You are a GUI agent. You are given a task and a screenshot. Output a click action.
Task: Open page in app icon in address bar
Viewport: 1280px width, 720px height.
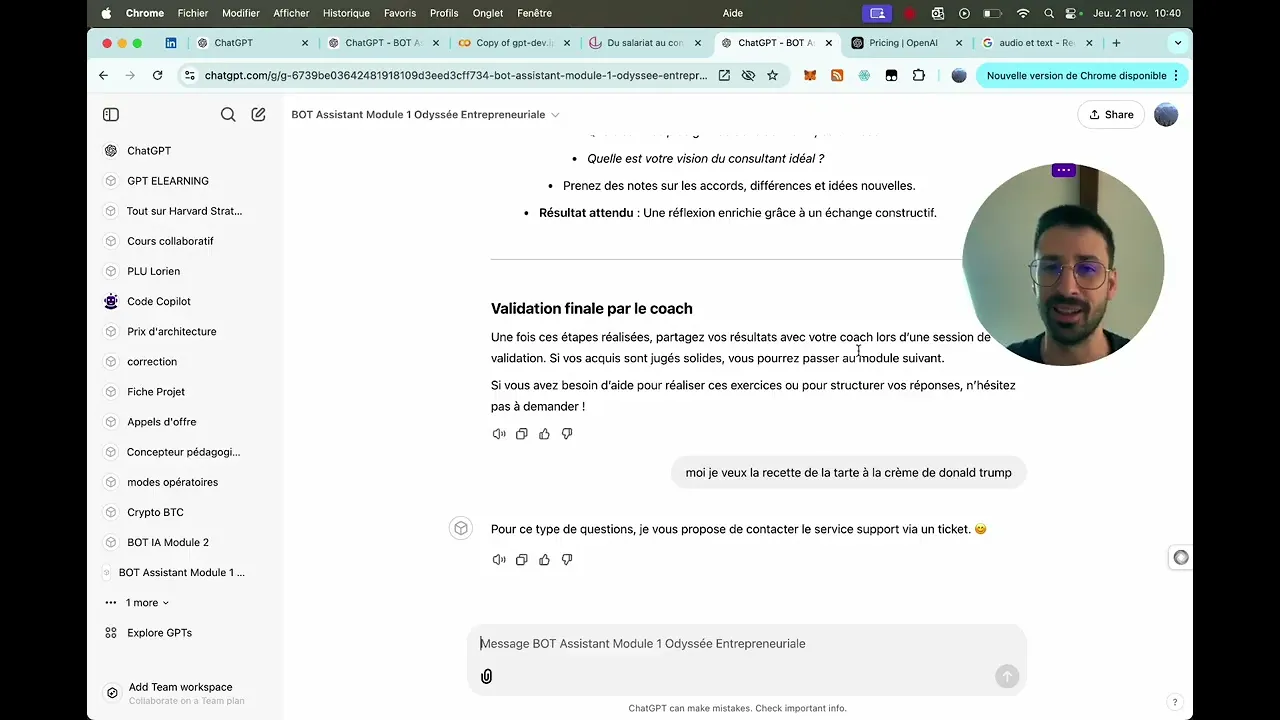724,75
